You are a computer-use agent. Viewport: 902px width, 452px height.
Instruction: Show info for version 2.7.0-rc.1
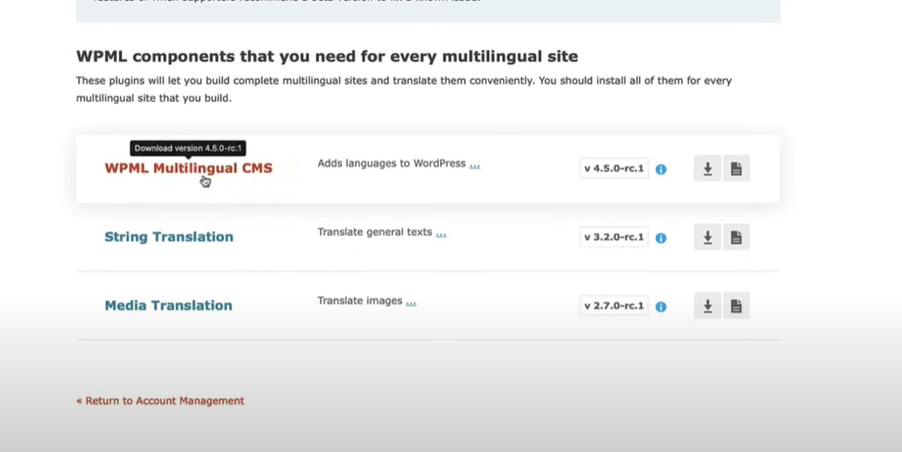point(661,307)
